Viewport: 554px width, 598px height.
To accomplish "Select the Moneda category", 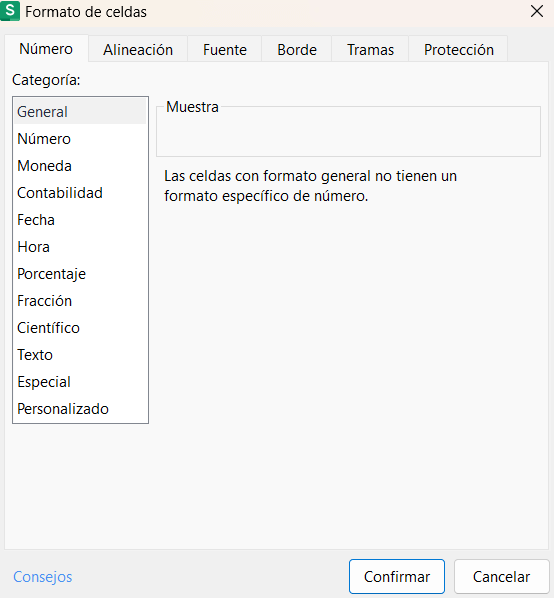I will click(x=80, y=166).
